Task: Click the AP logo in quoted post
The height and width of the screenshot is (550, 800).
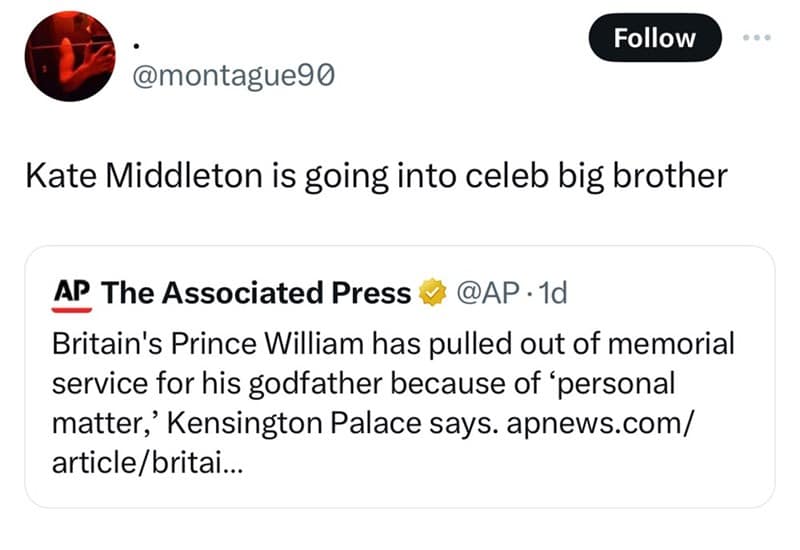Action: pyautogui.click(x=72, y=294)
